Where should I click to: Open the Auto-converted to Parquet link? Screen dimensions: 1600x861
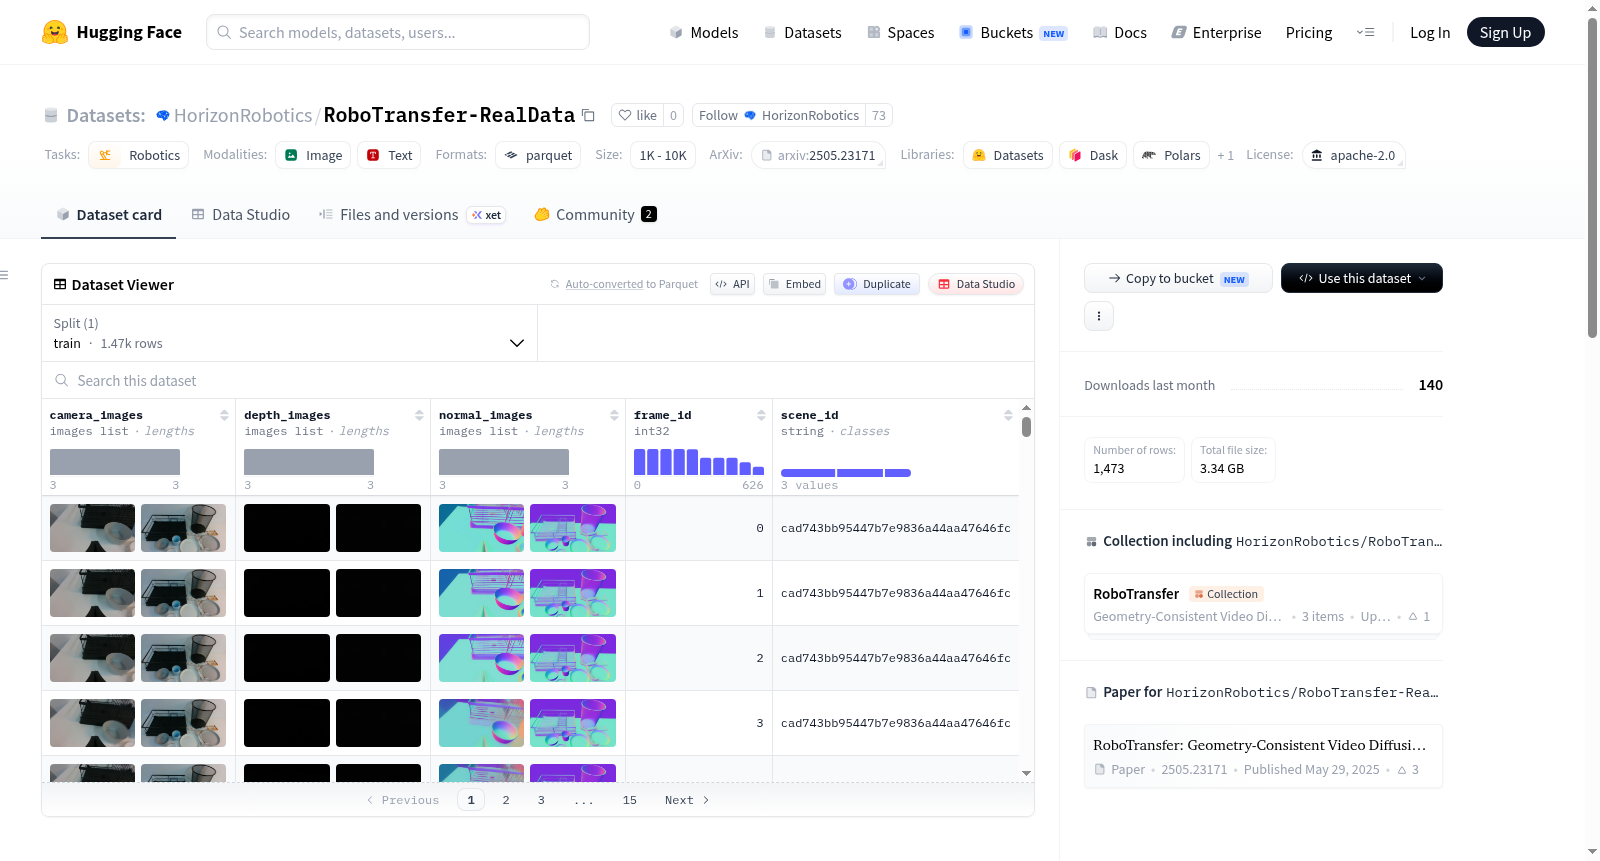pos(604,284)
